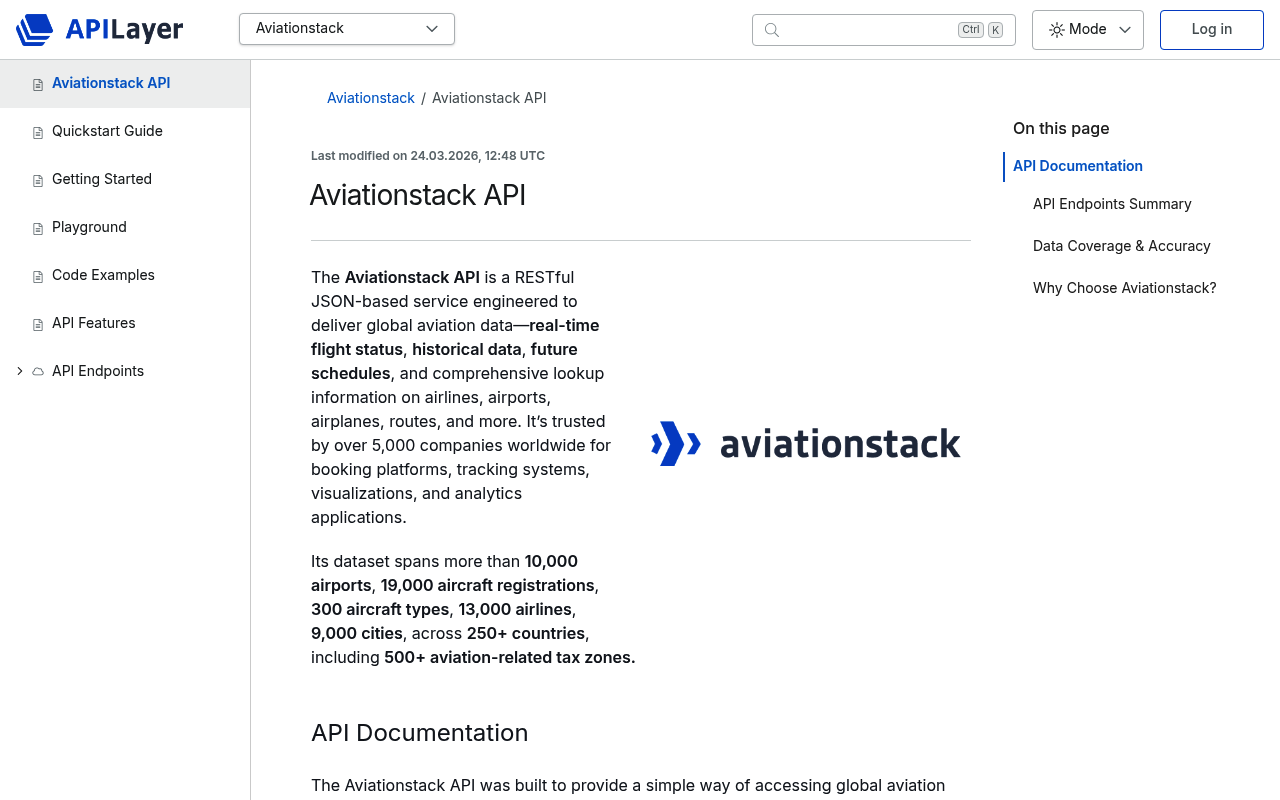Click the Ctrl K shortcut badge

980,30
